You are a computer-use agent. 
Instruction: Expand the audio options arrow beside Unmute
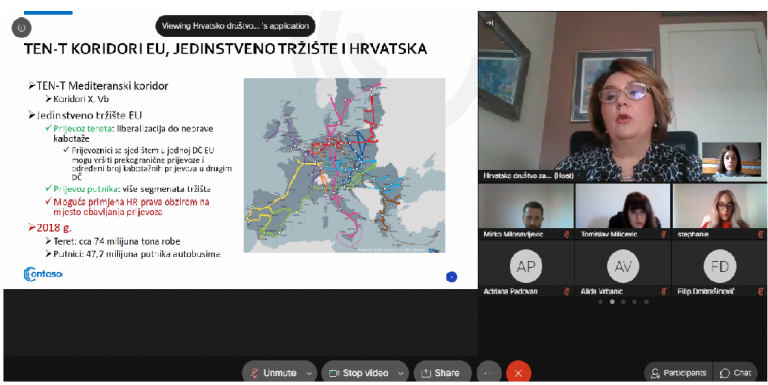tap(309, 373)
